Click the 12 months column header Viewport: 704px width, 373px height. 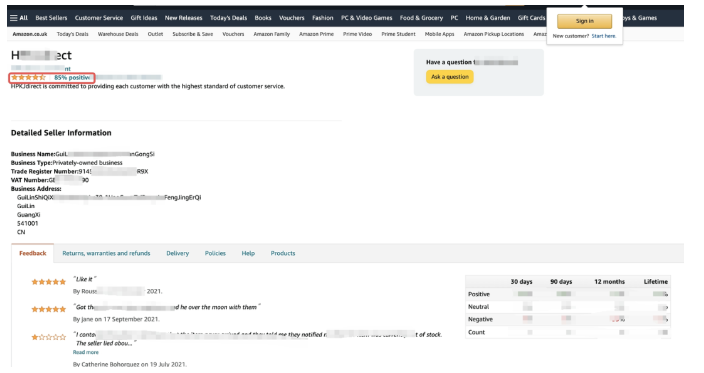(x=609, y=282)
